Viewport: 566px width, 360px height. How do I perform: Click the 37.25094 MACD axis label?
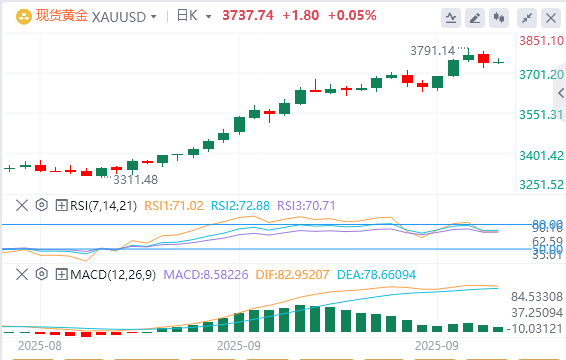click(x=537, y=313)
